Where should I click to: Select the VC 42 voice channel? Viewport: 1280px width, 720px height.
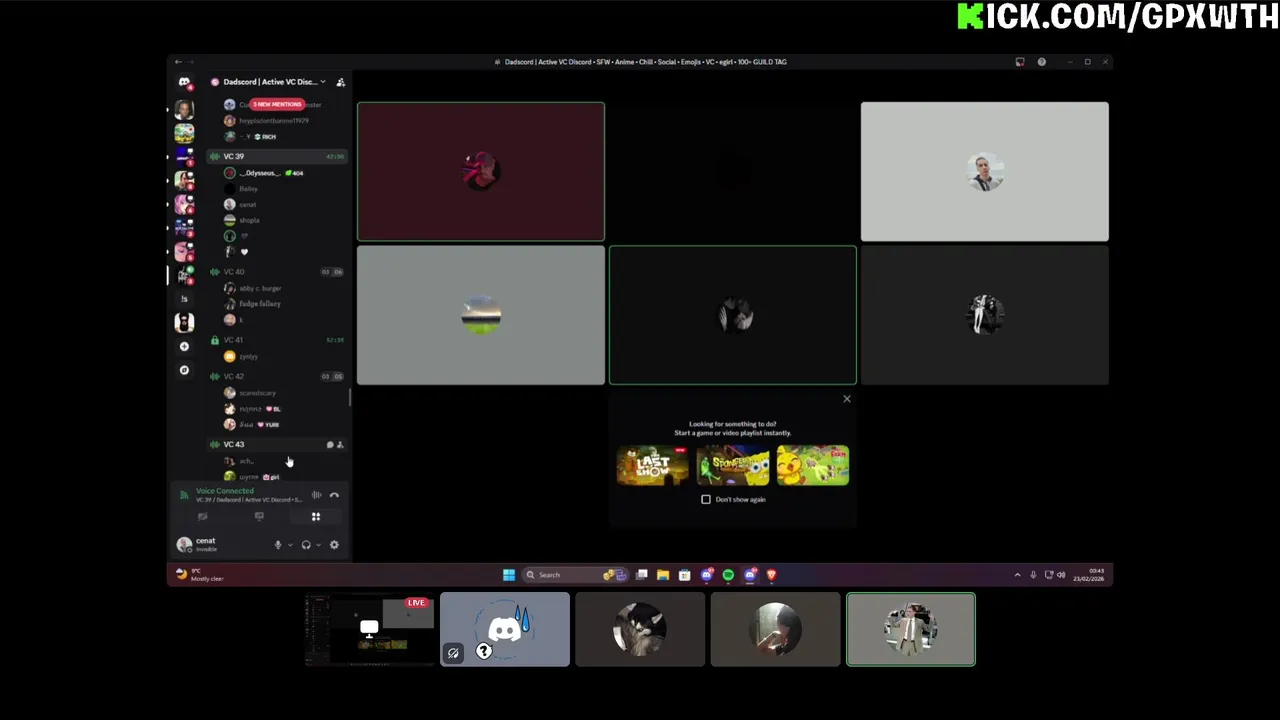pos(277,376)
